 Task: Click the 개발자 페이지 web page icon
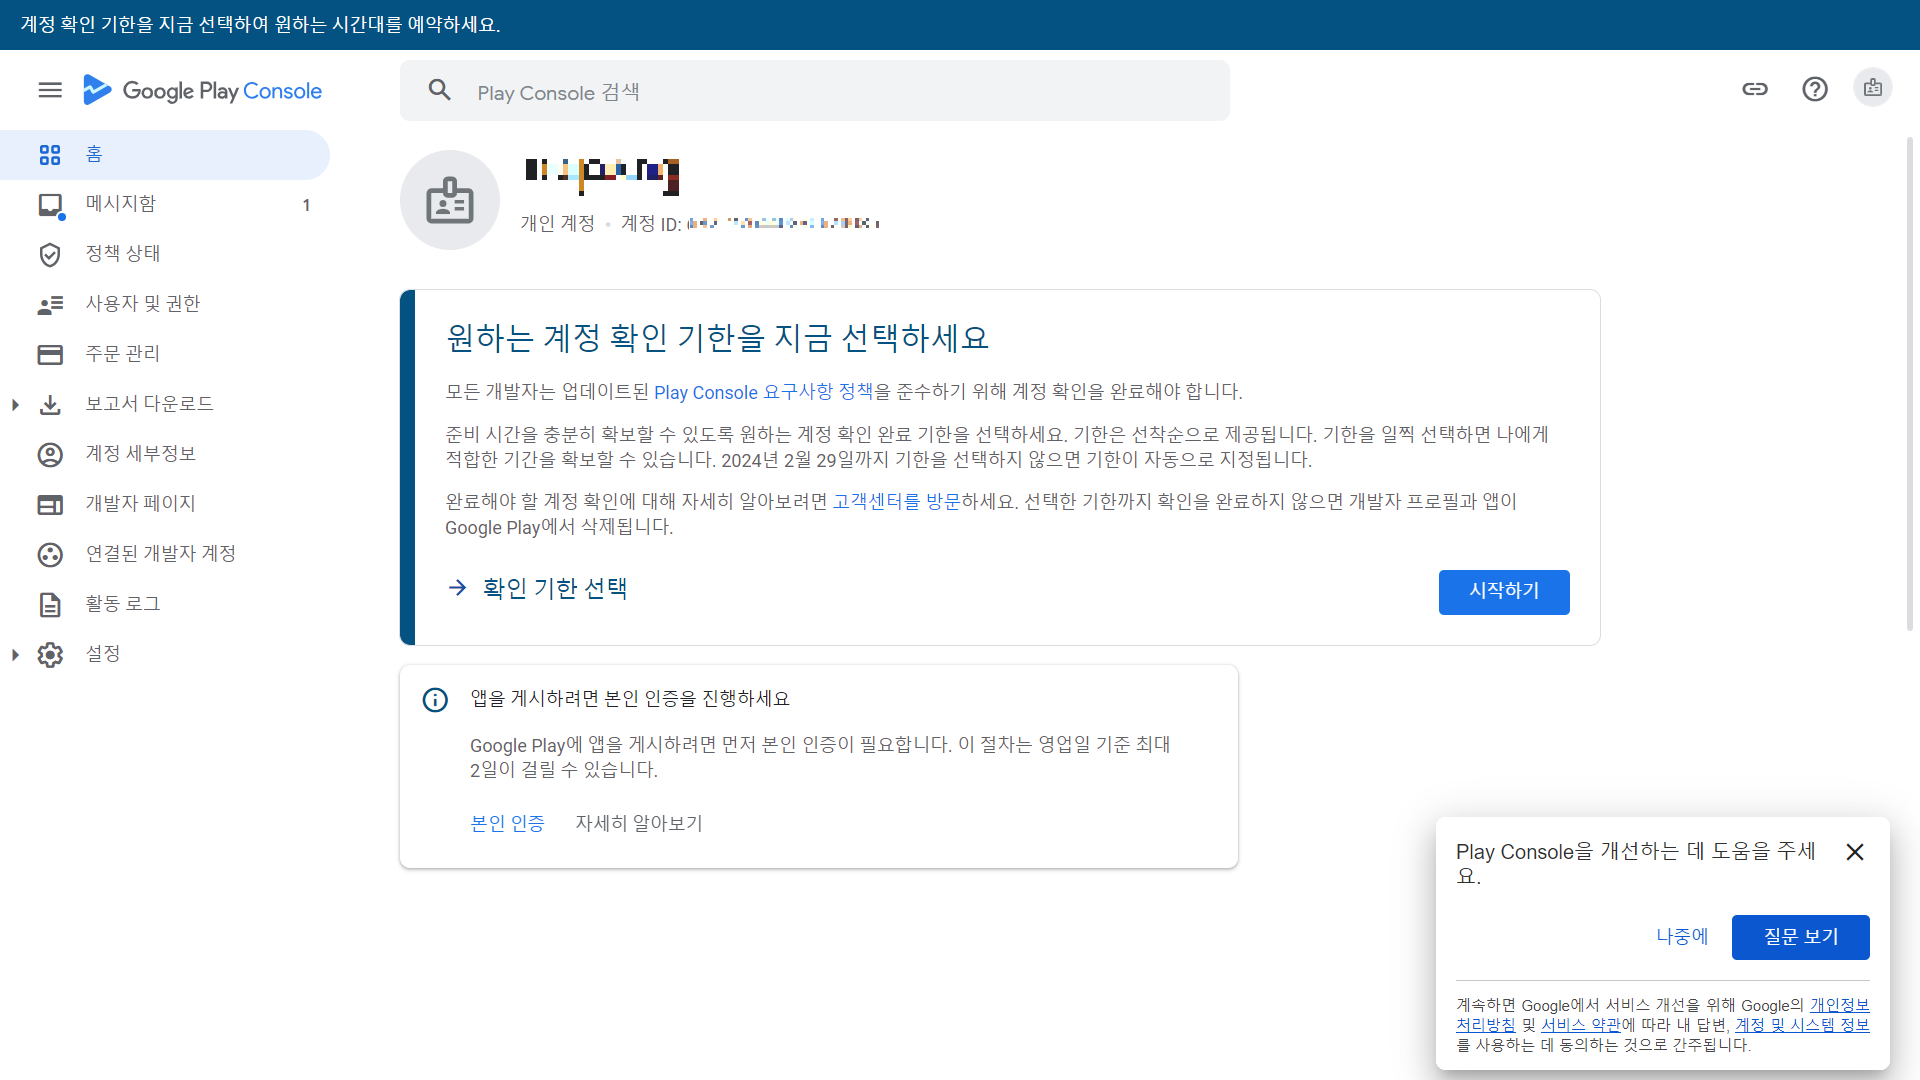[50, 504]
